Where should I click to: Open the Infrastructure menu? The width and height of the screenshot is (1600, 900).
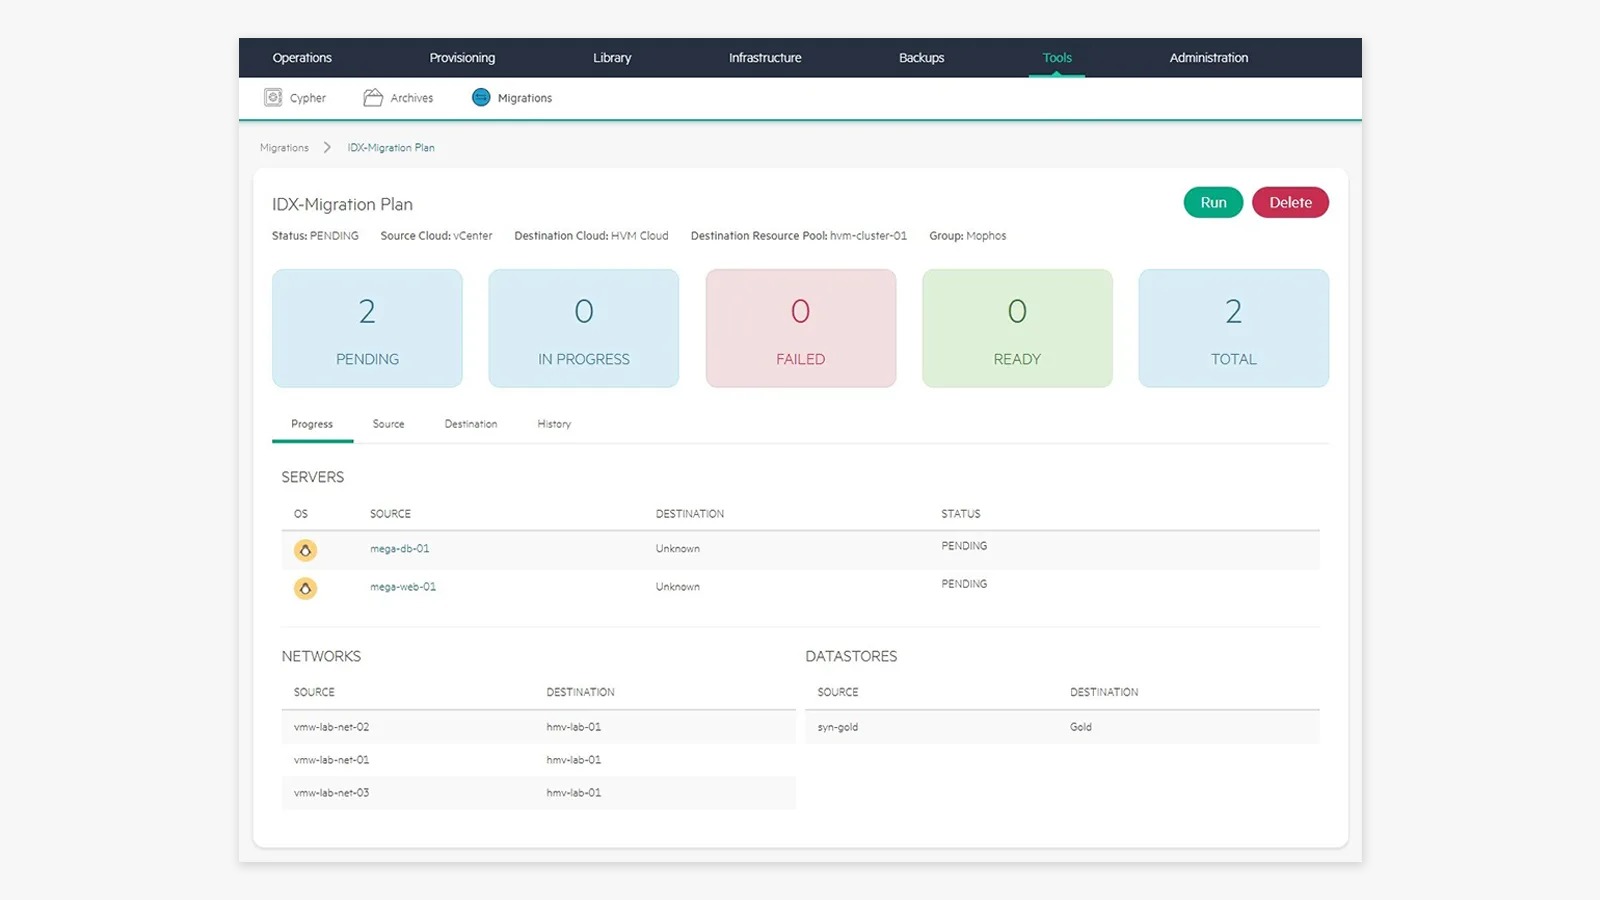point(765,58)
